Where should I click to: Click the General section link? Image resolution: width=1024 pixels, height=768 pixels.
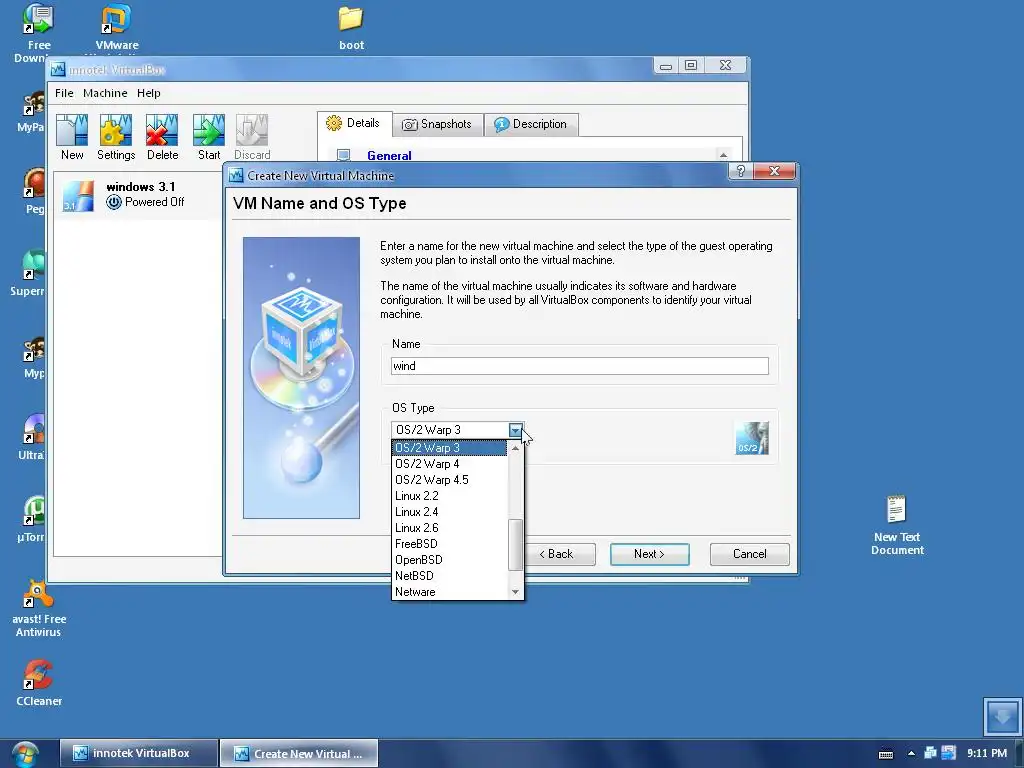click(389, 155)
